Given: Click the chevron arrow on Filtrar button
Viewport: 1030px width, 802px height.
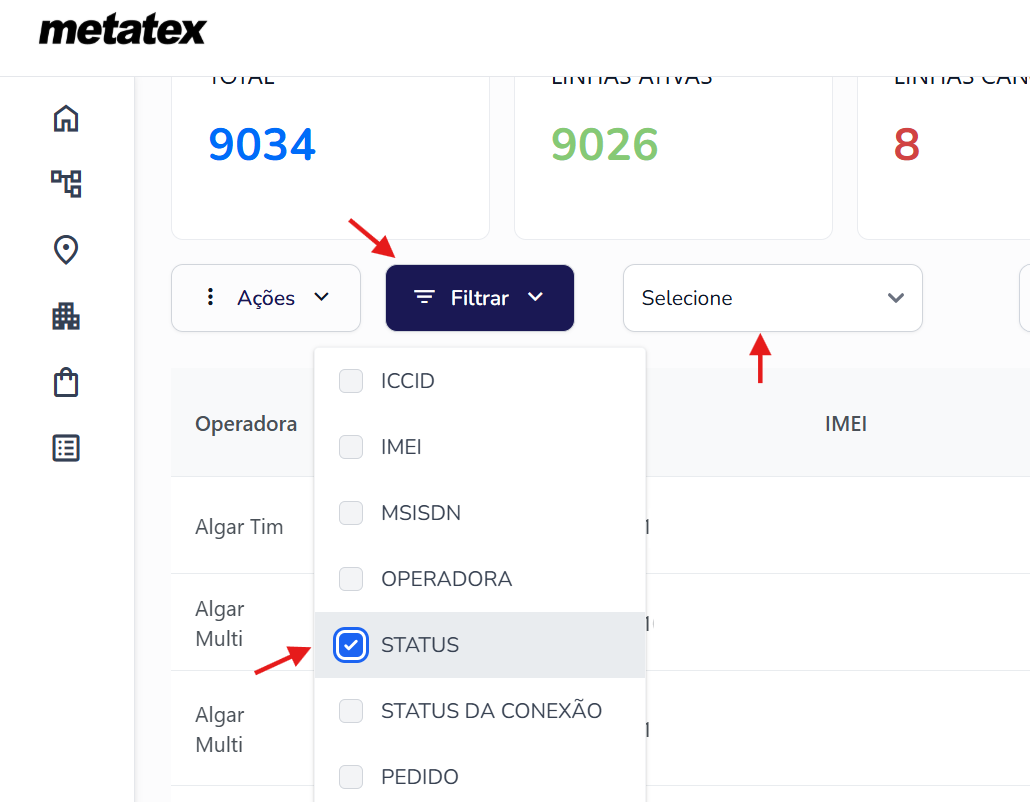Looking at the screenshot, I should point(535,297).
